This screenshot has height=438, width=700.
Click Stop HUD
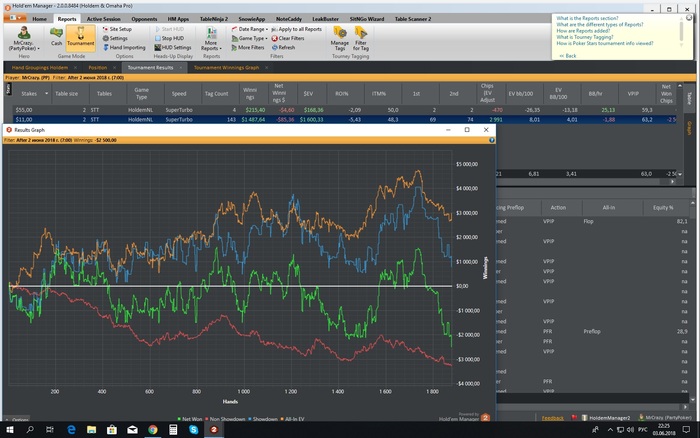pos(169,38)
